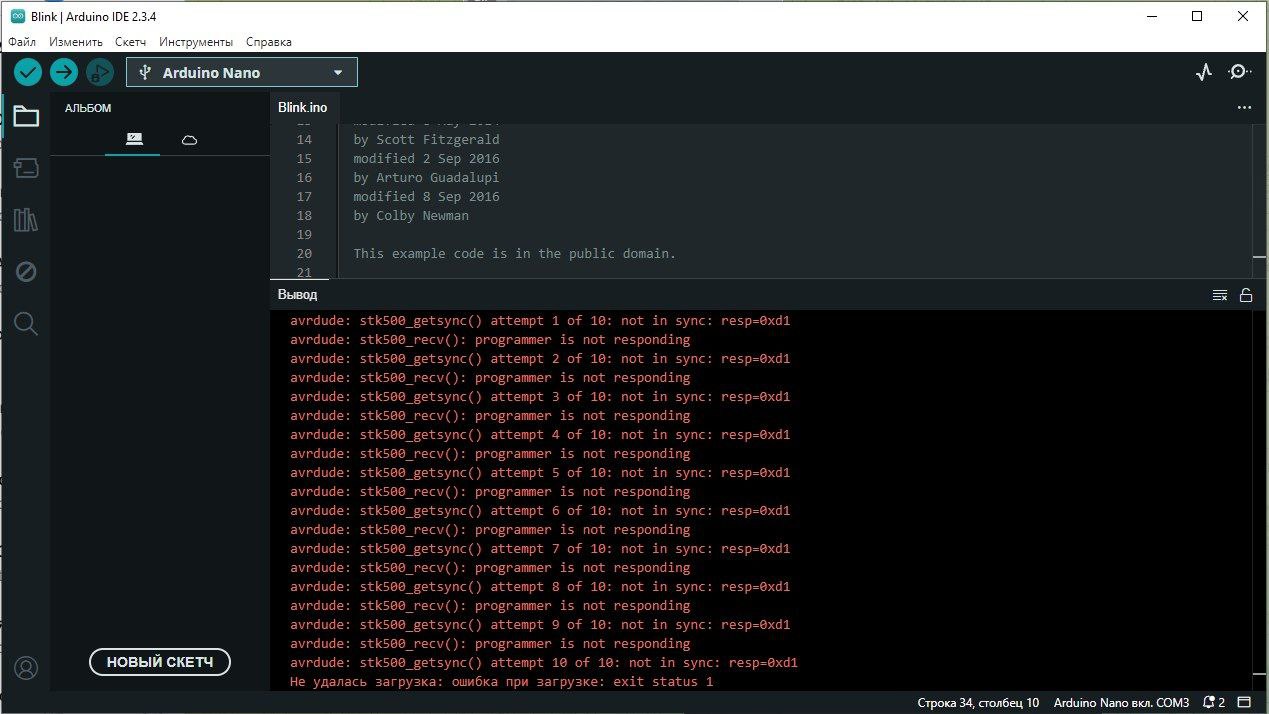This screenshot has height=714, width=1269.
Task: Open the Файл menu
Action: point(22,42)
